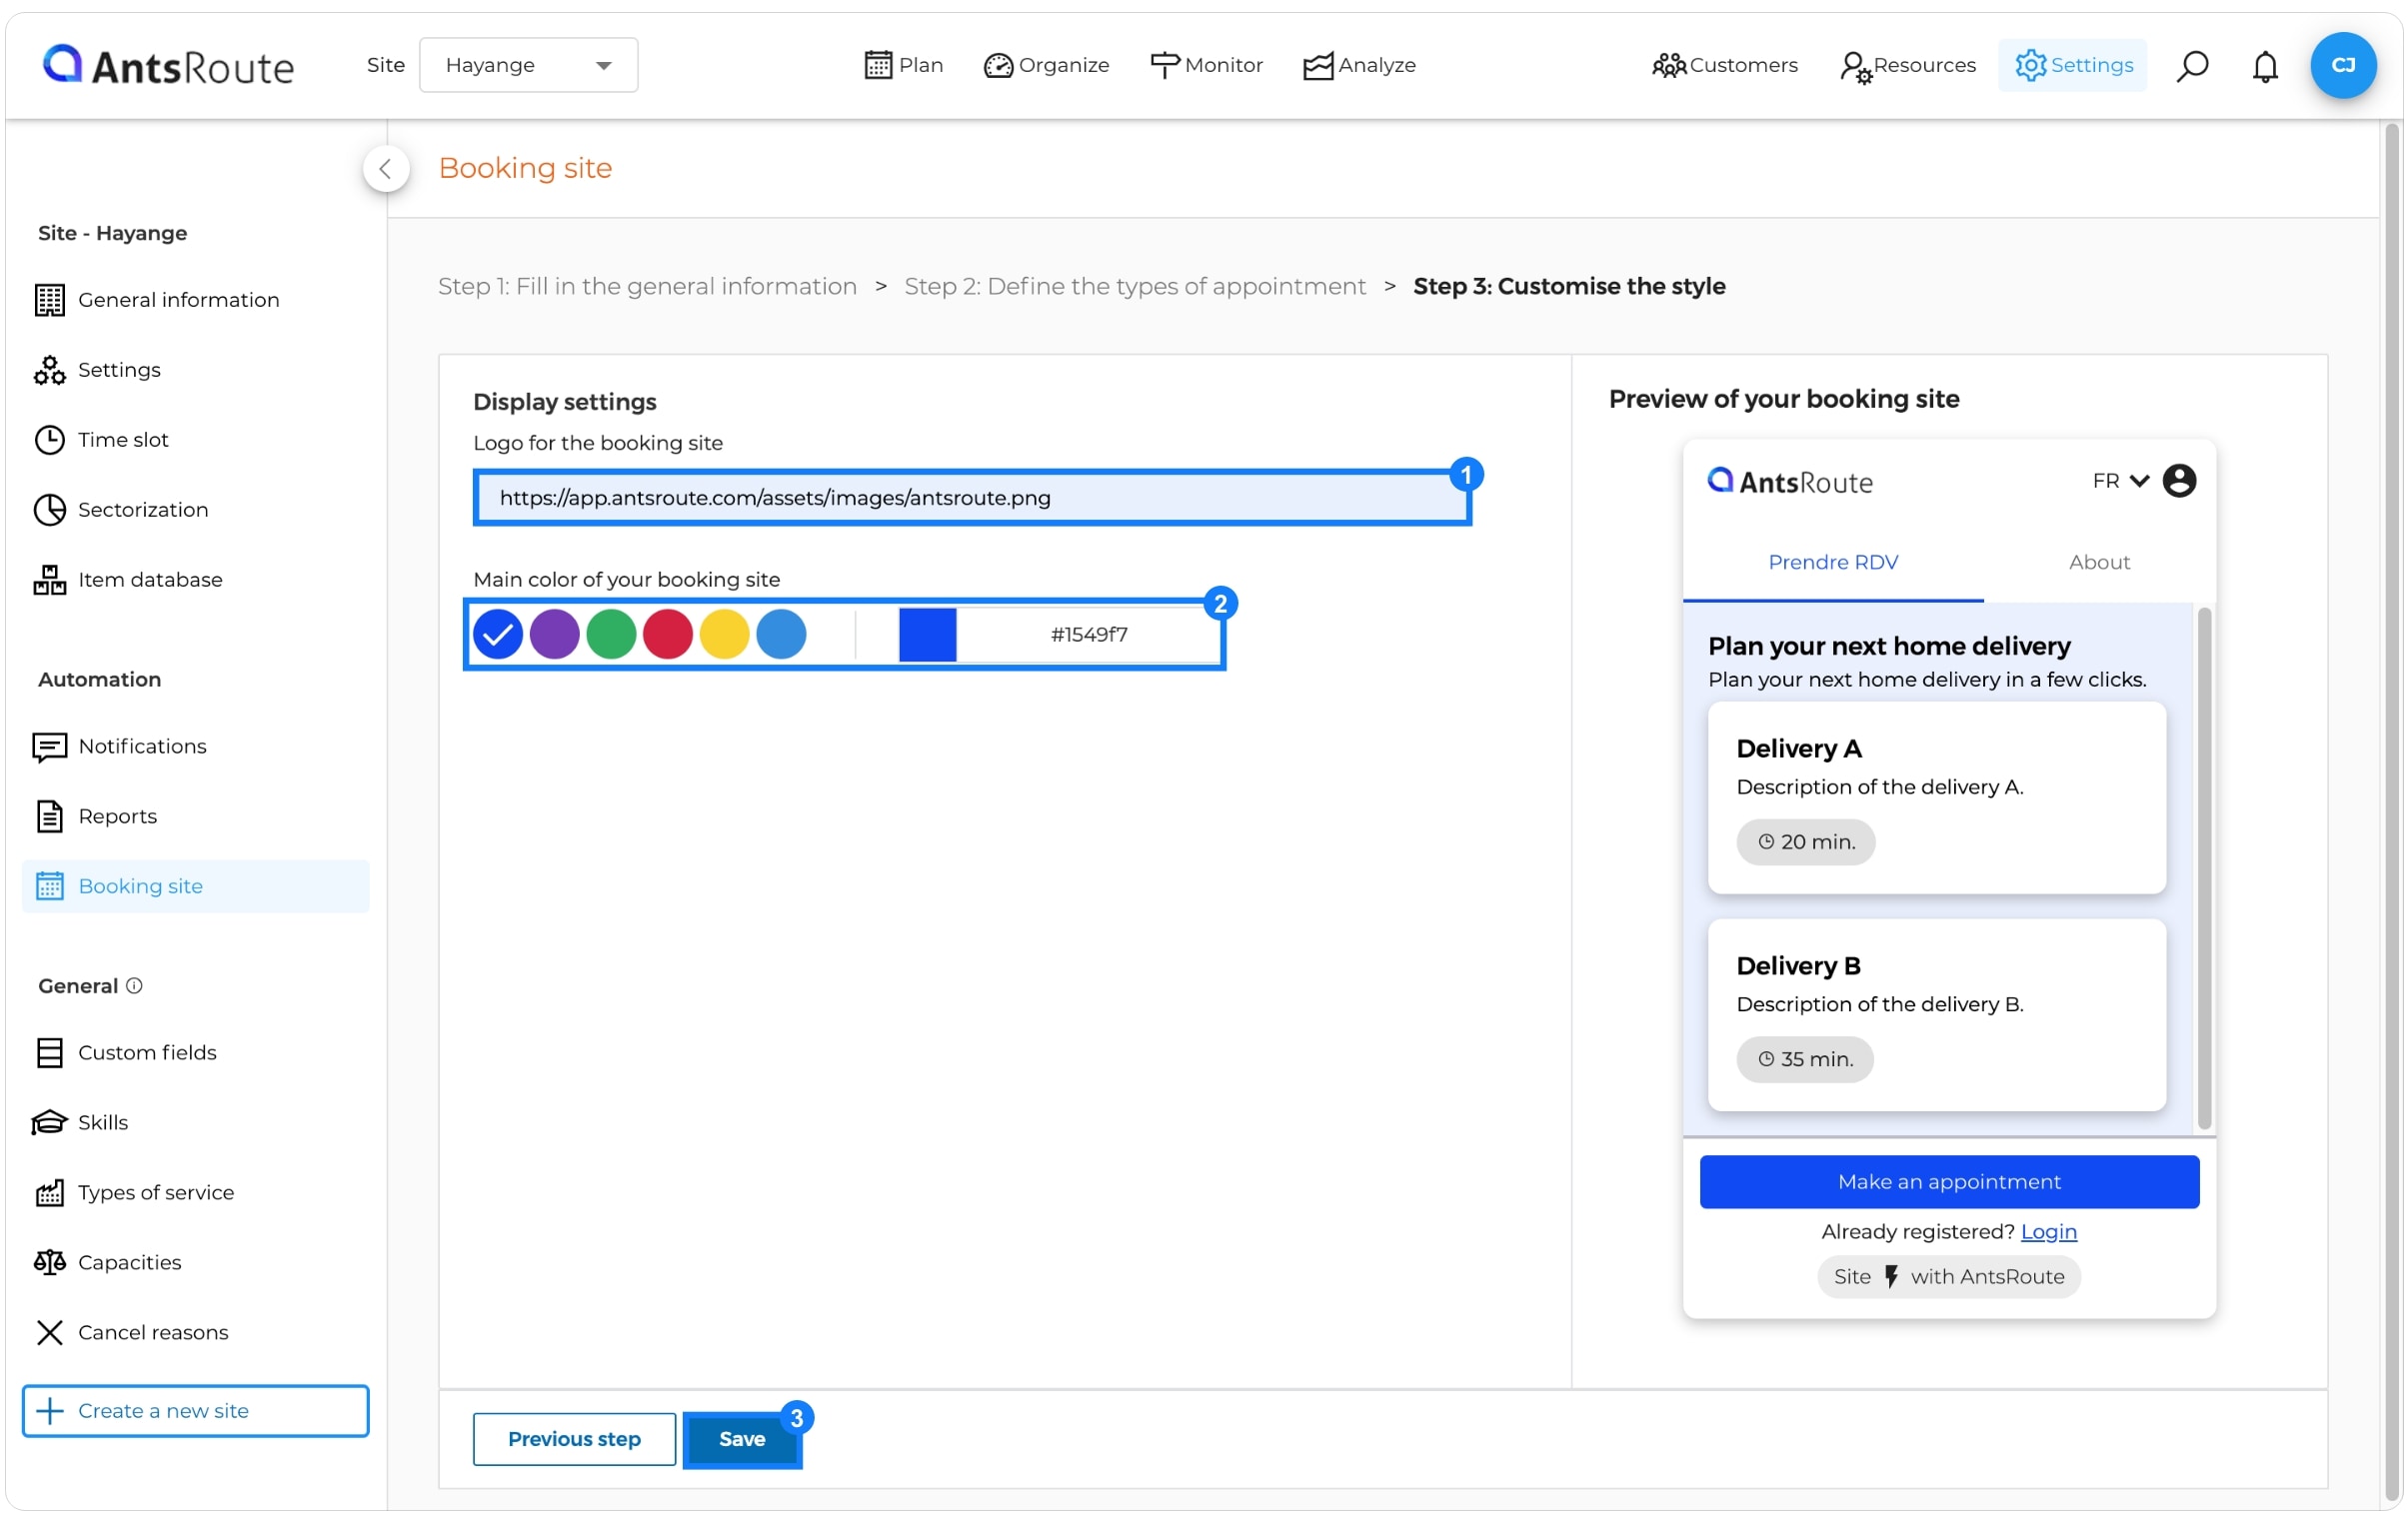
Task: Go to Step 1: Fill in the general information
Action: pyautogui.click(x=647, y=287)
